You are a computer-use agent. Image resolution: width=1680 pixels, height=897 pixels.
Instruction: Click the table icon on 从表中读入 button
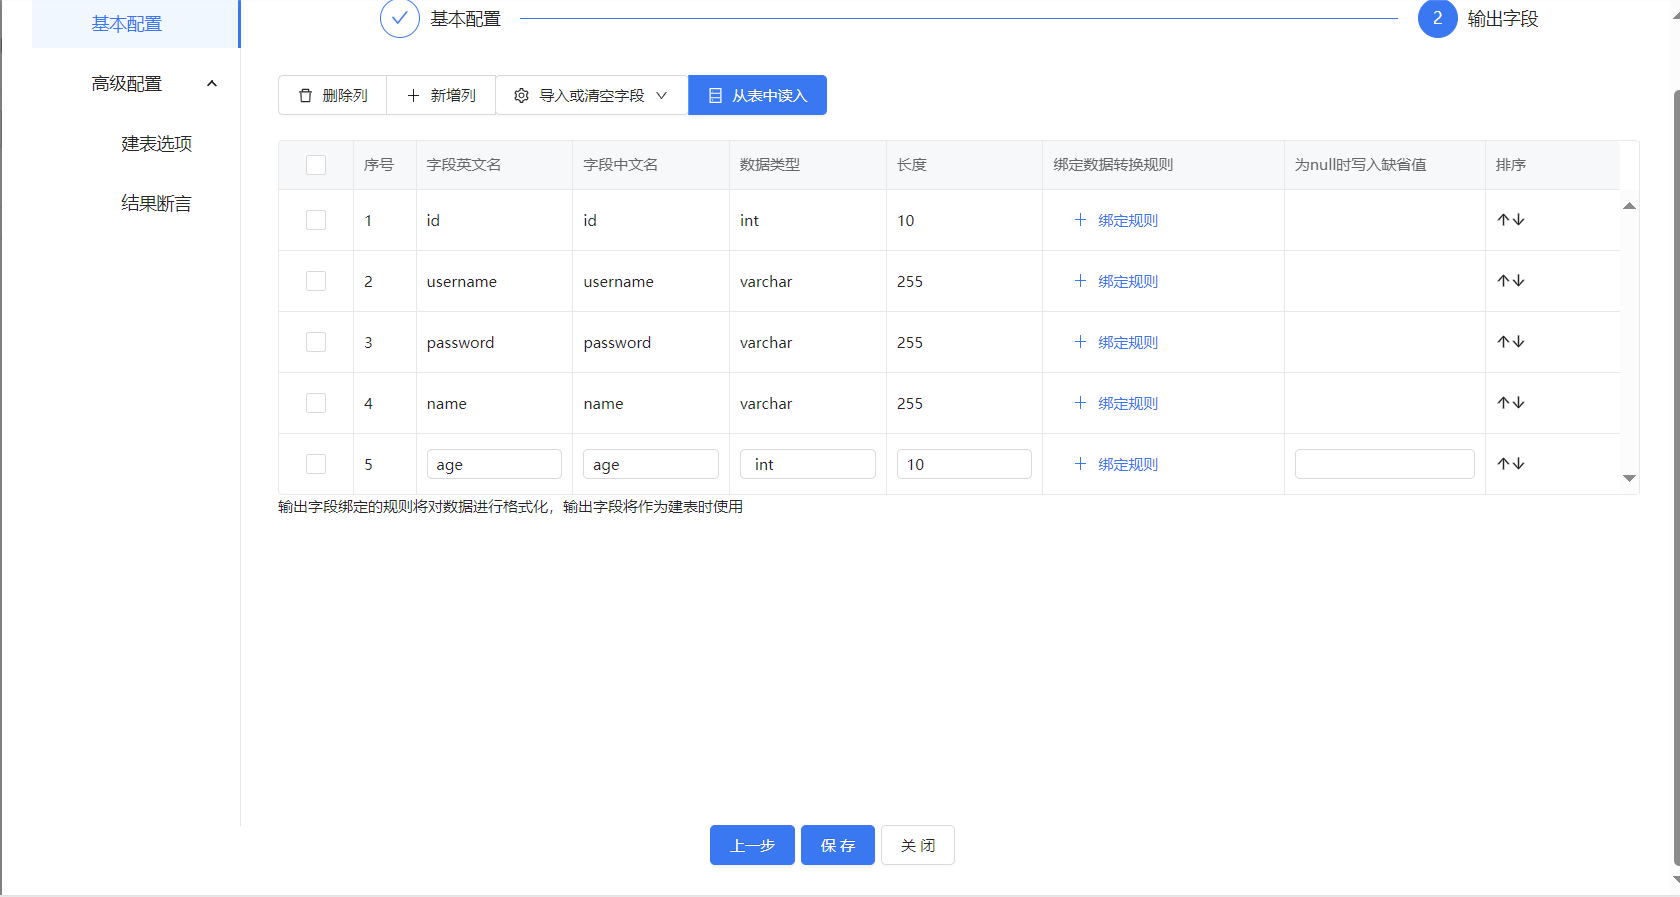tap(715, 95)
